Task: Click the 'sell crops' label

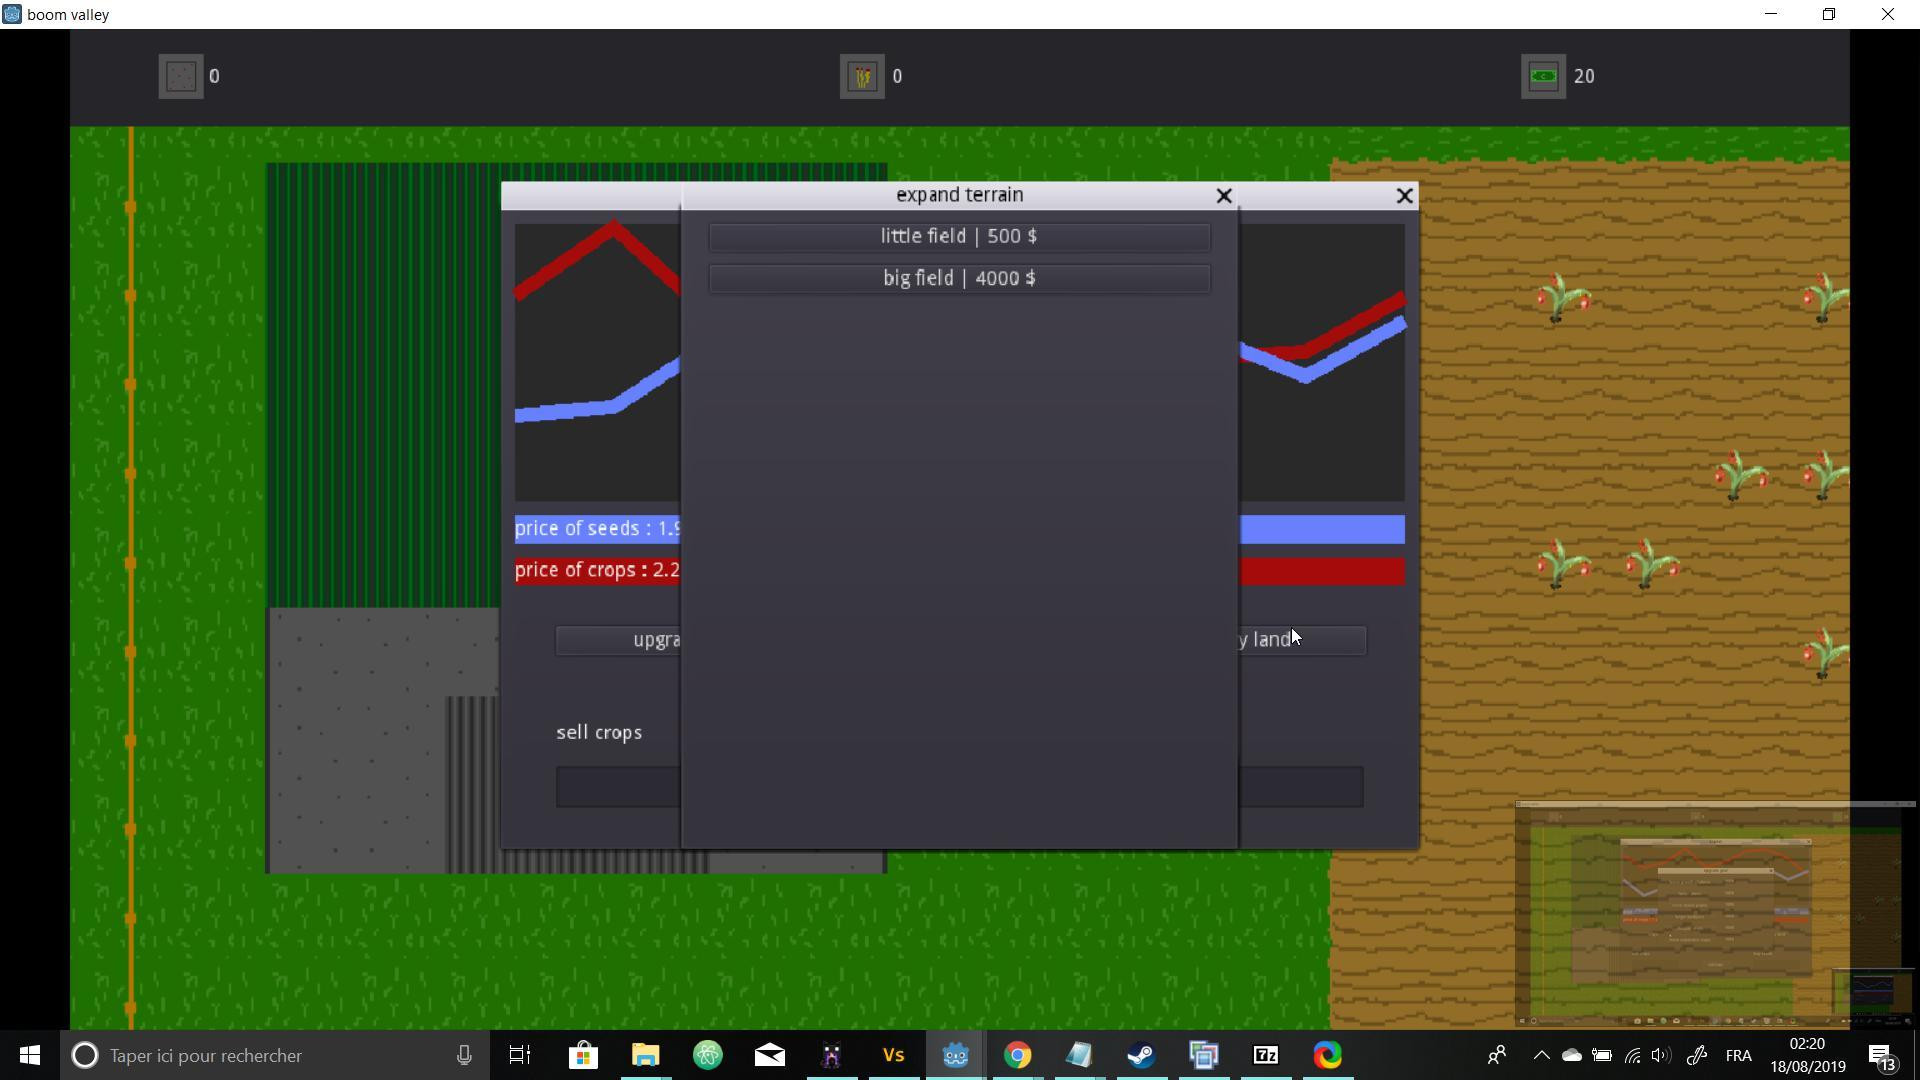Action: tap(599, 733)
